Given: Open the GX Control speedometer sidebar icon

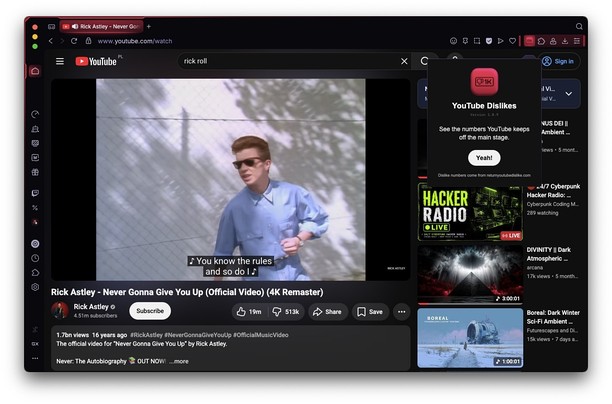Looking at the screenshot, I should tap(35, 114).
